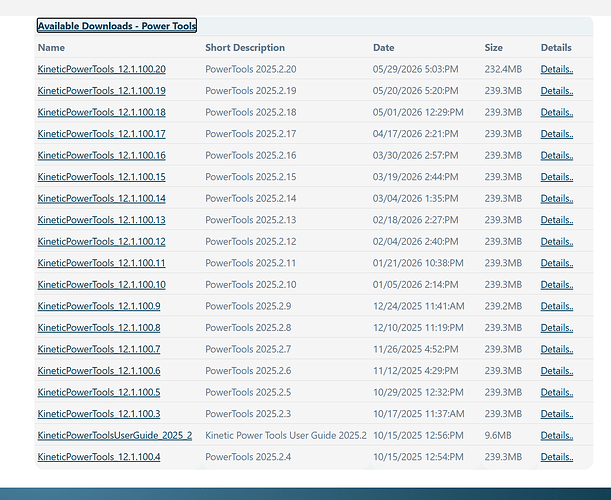Open Details for PowerTools 2025.2.17

(557, 134)
